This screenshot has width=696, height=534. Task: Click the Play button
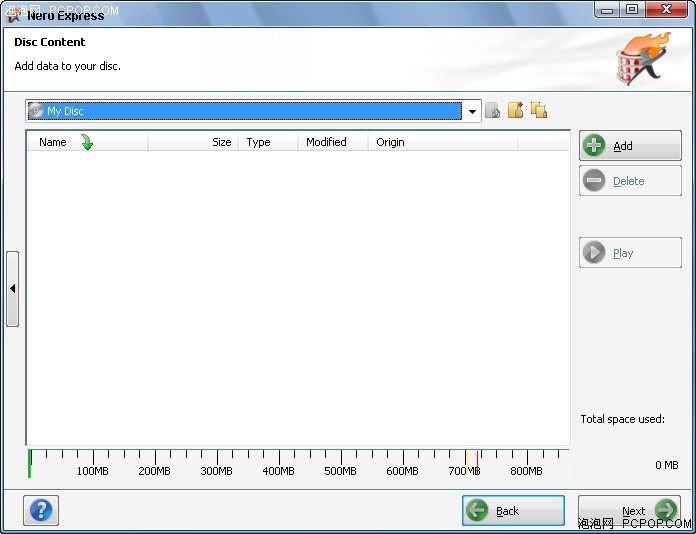coord(630,253)
